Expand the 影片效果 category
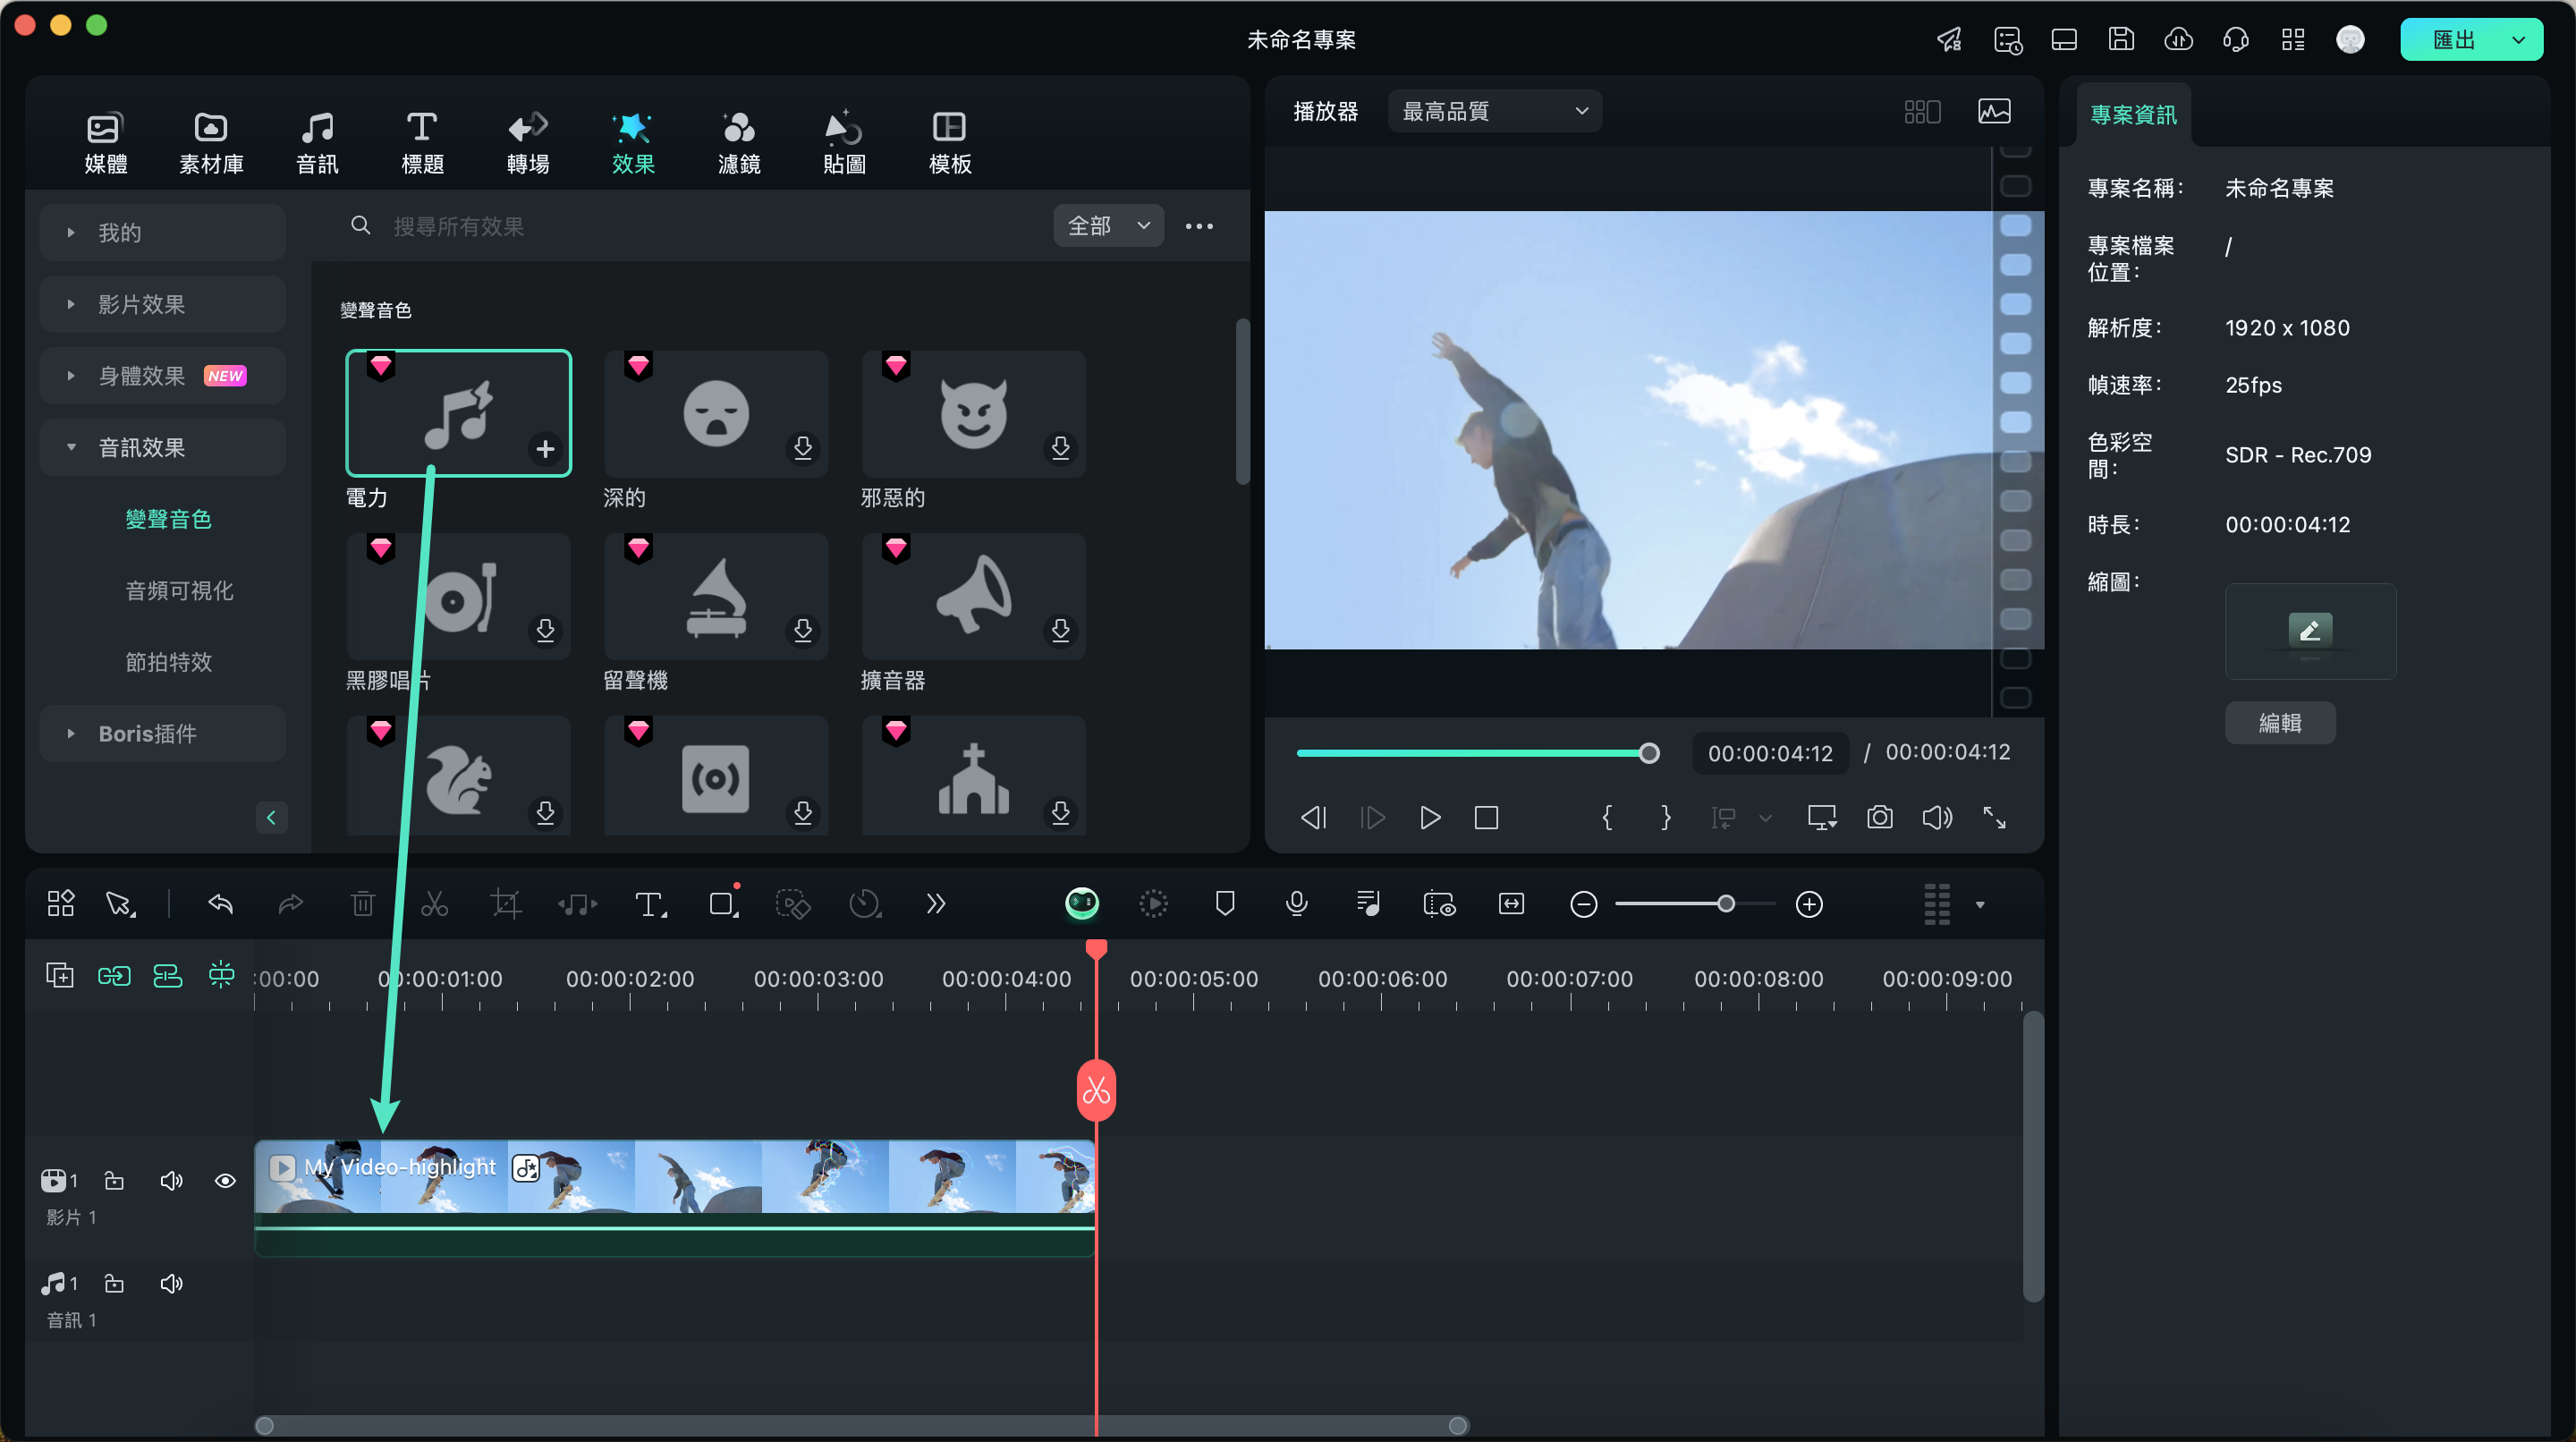 [162, 304]
